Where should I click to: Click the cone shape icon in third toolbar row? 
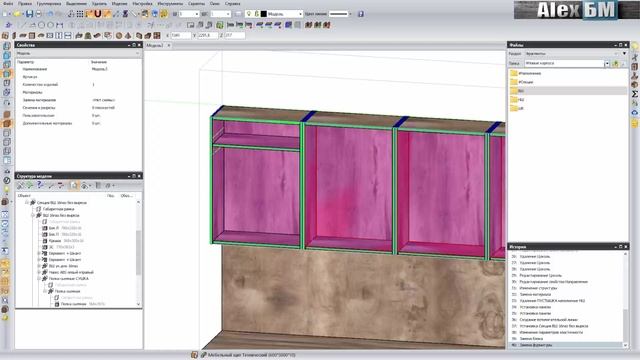pyautogui.click(x=128, y=36)
